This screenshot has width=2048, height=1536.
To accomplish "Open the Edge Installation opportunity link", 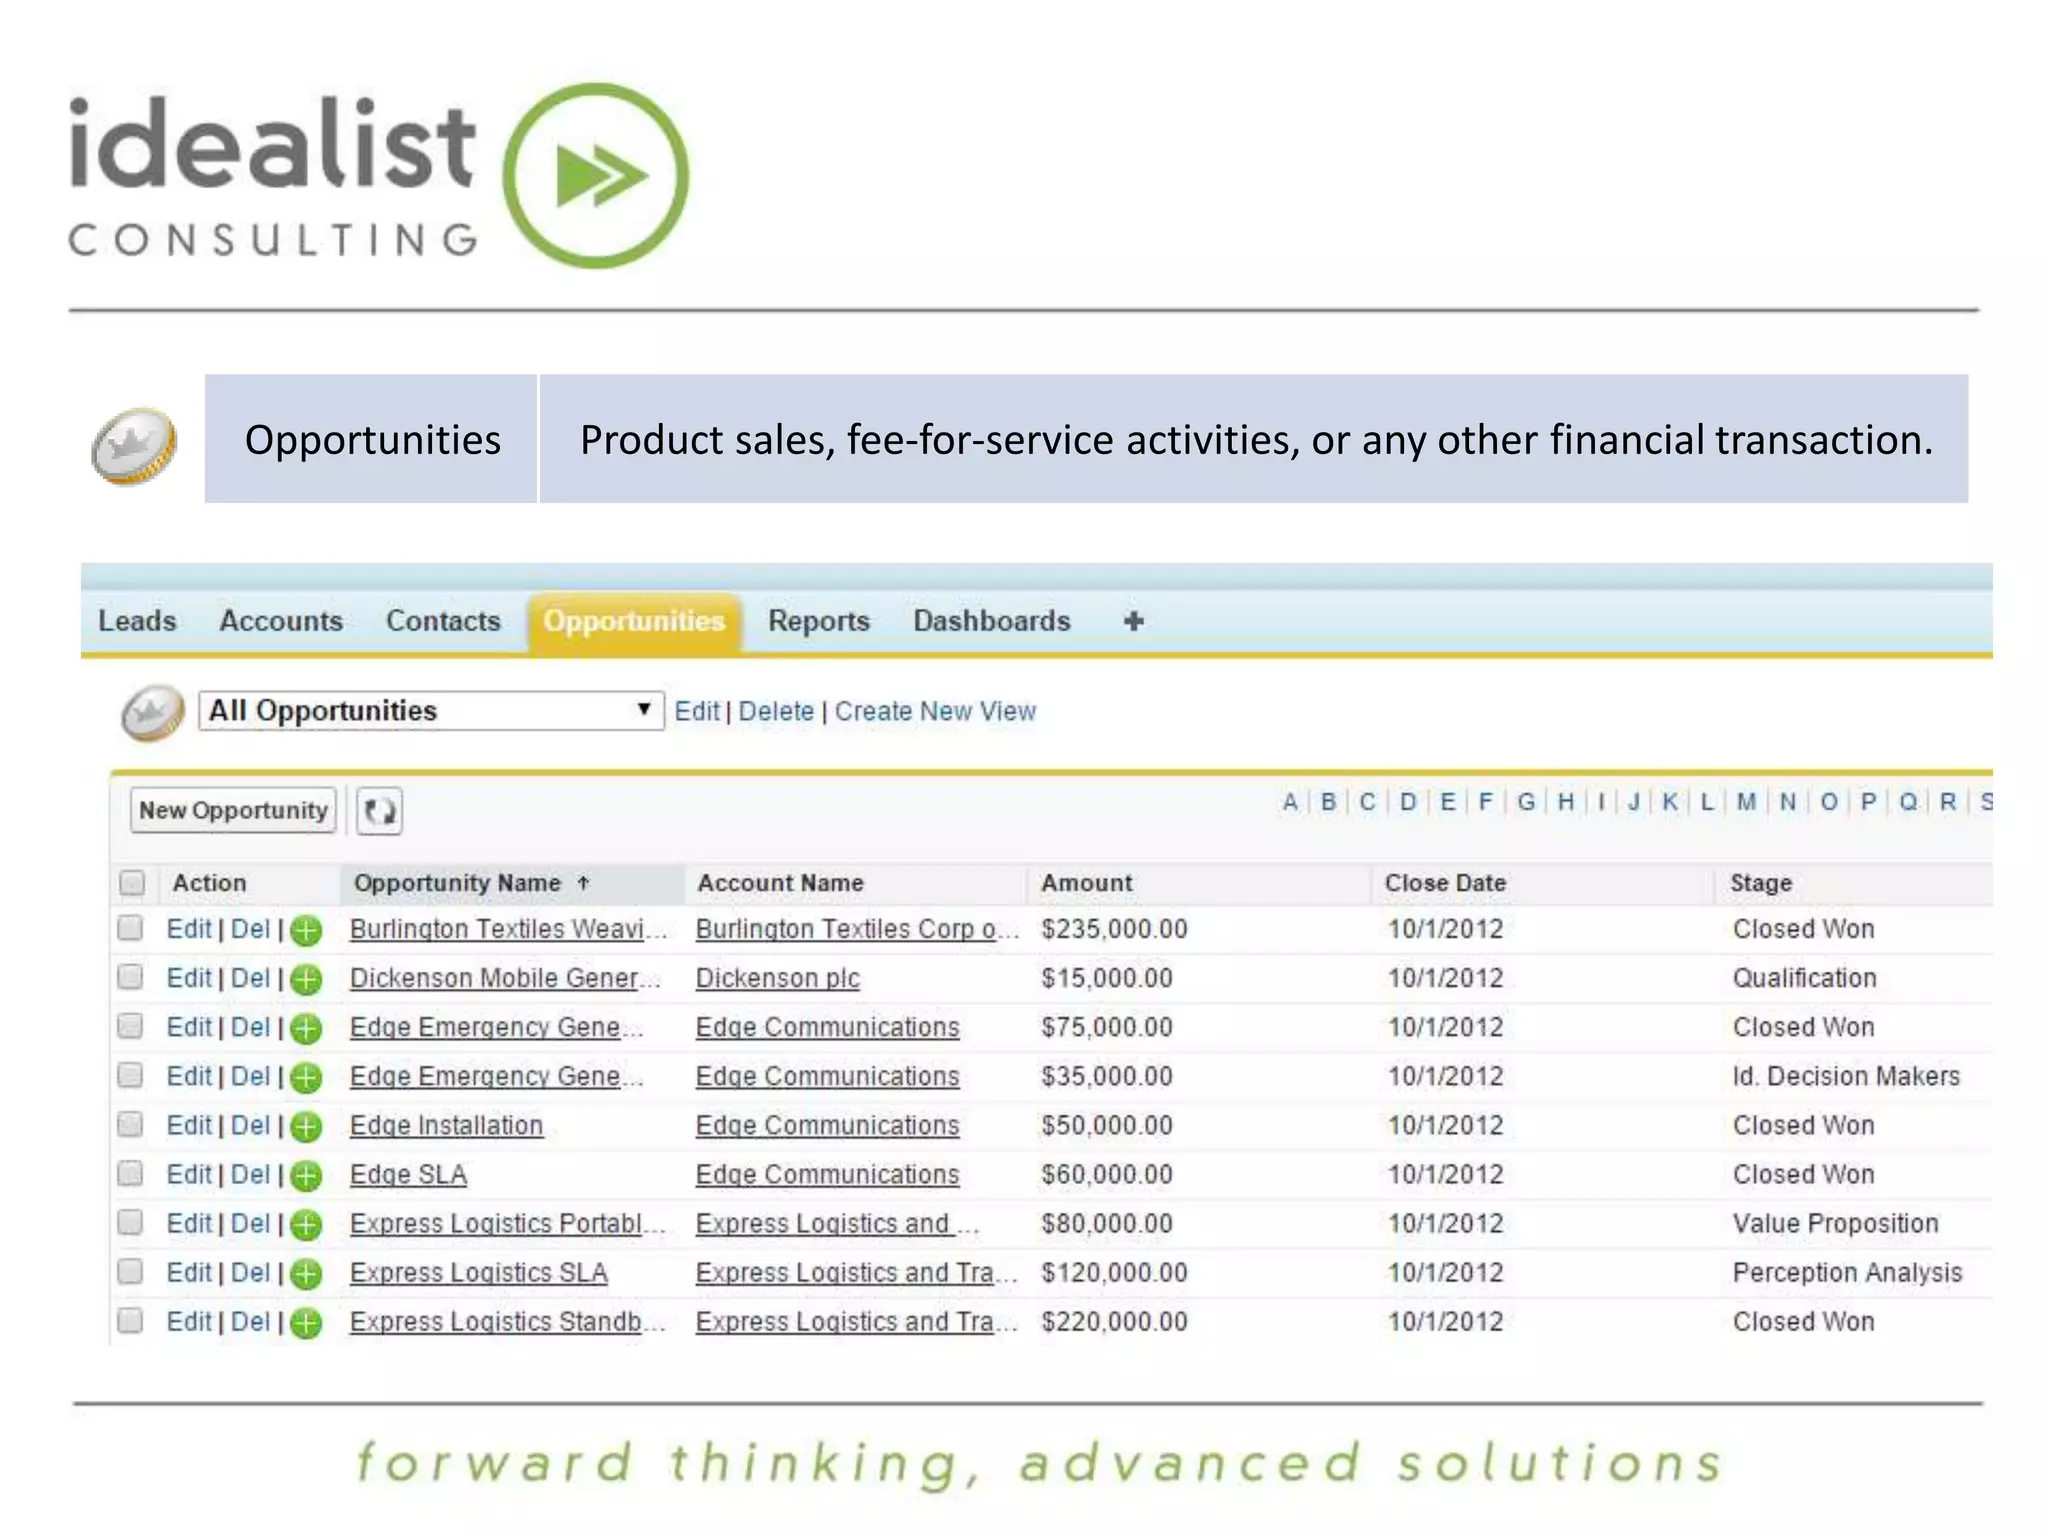I will coord(446,1125).
